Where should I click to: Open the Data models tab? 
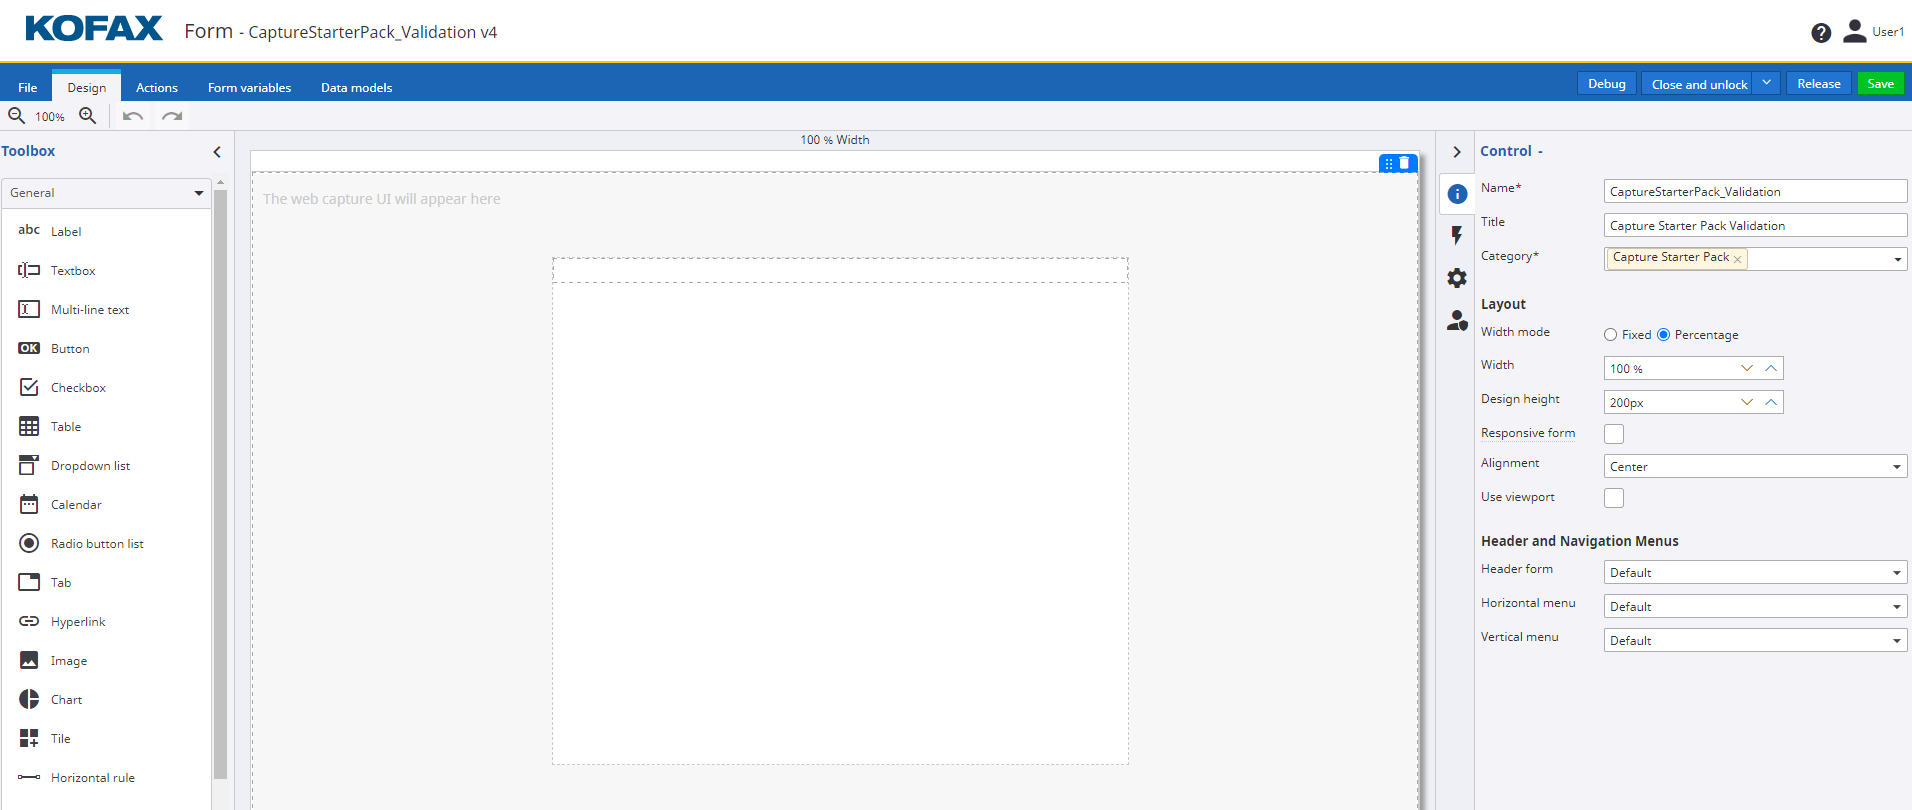tap(356, 88)
